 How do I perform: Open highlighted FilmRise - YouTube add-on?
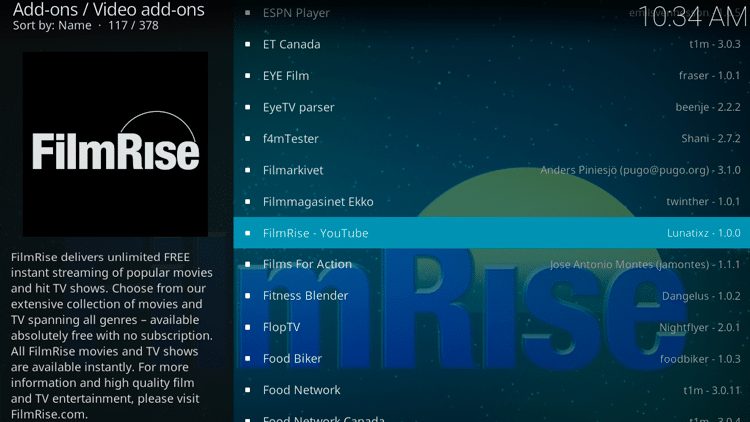tap(491, 233)
